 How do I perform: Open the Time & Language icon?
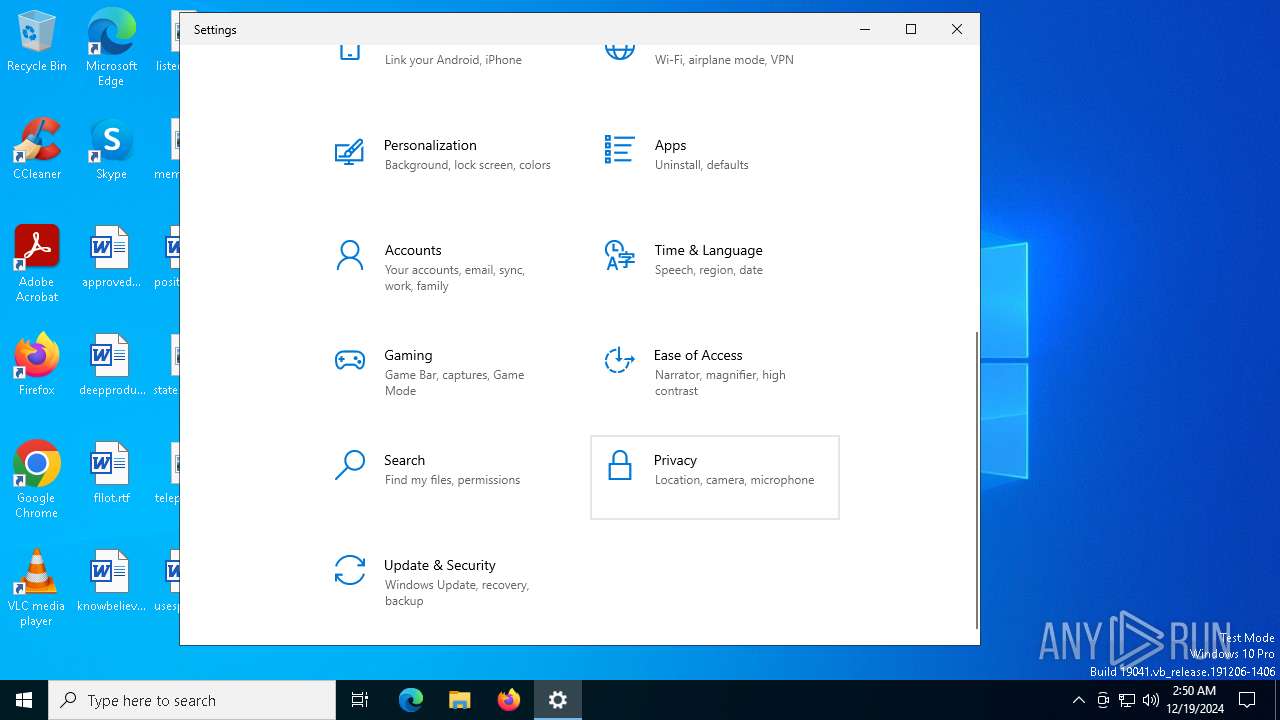pyautogui.click(x=619, y=256)
